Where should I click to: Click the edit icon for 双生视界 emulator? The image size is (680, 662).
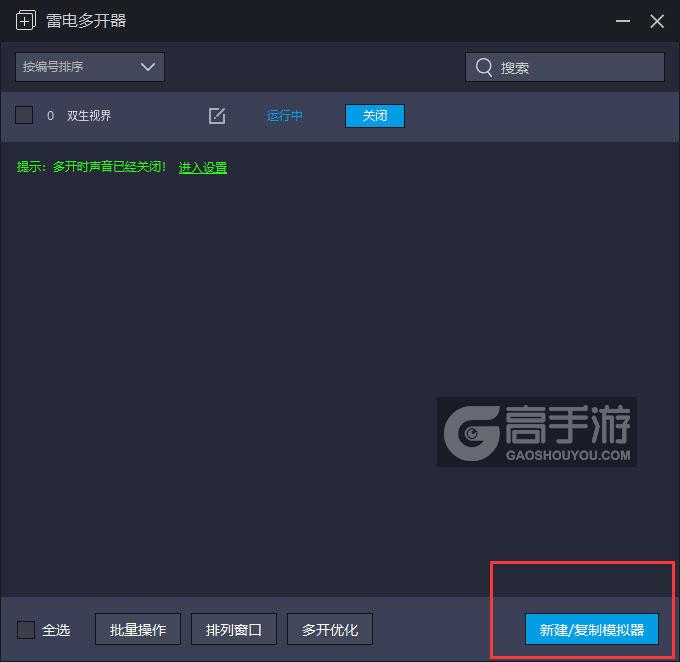click(217, 116)
